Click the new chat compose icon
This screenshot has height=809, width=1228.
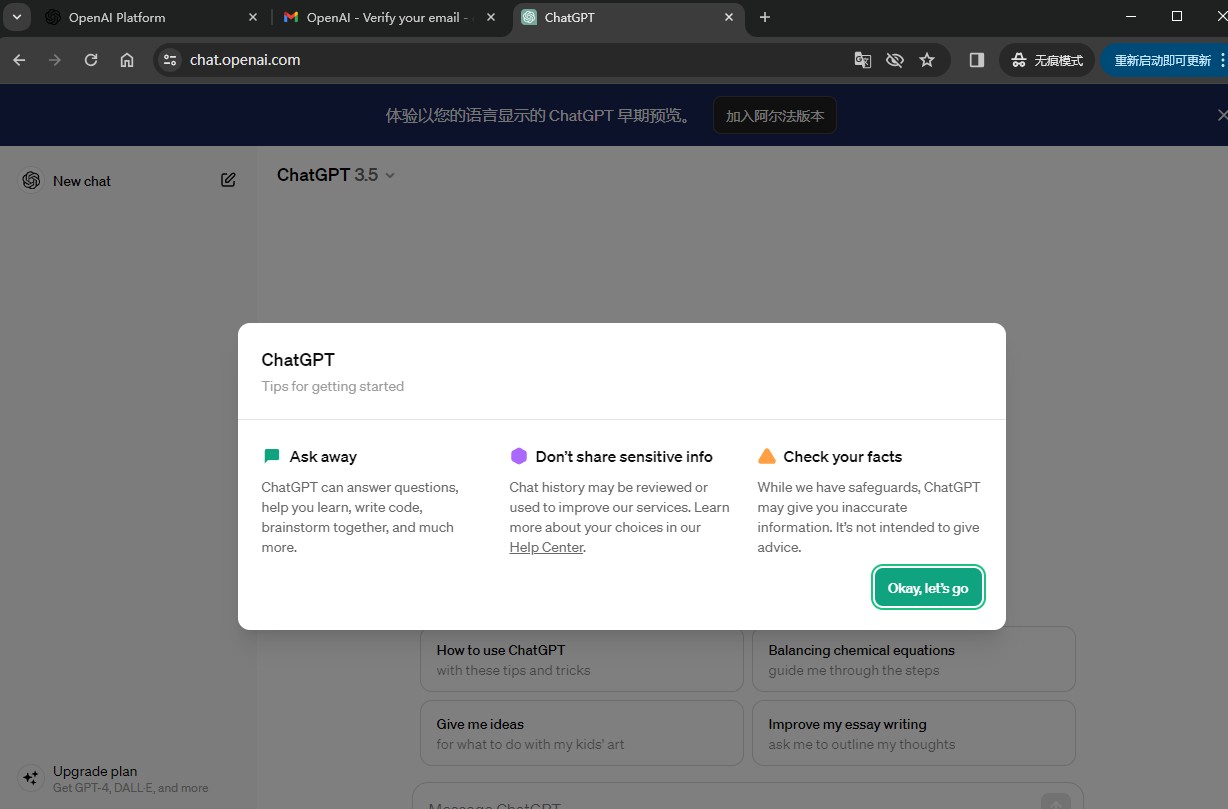(x=228, y=180)
